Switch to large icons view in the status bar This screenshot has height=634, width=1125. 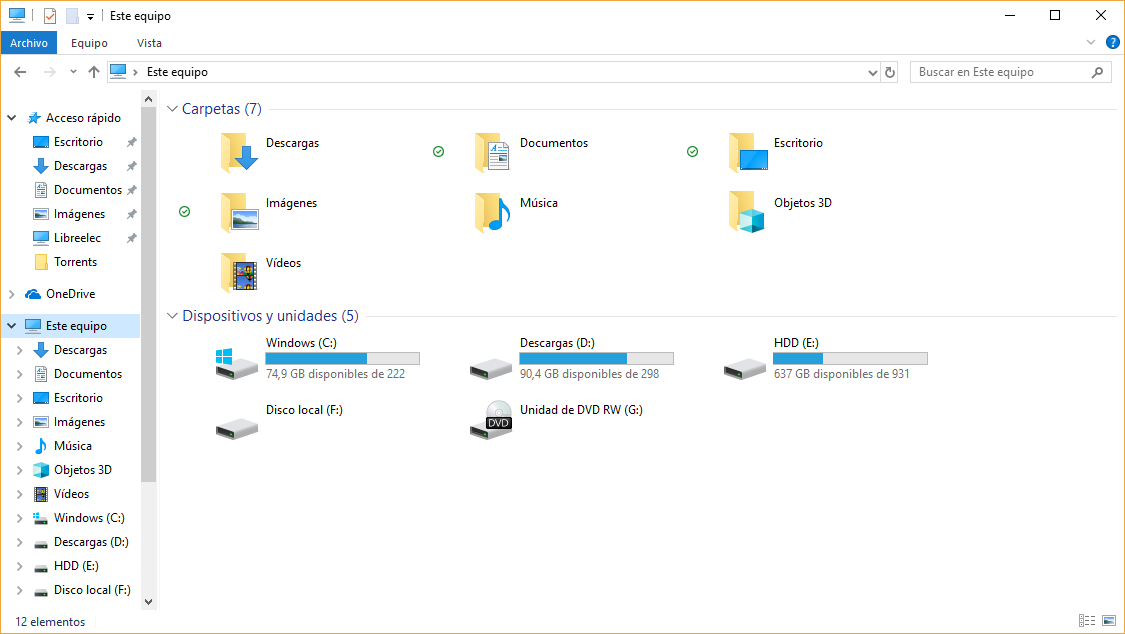(x=1108, y=622)
